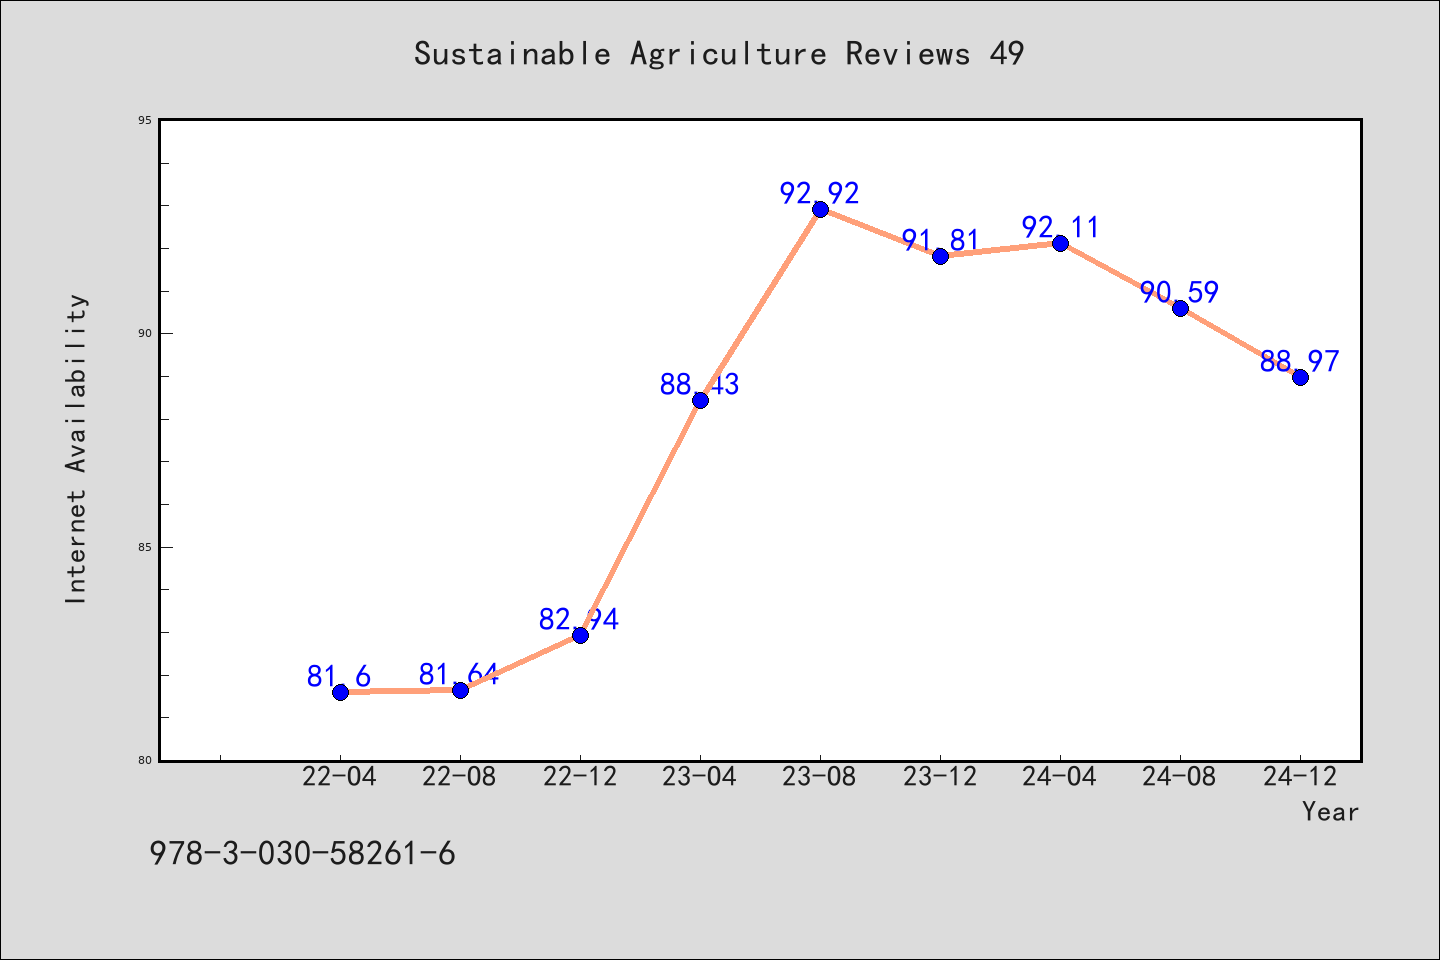Click the 81.6 value label
Image resolution: width=1440 pixels, height=960 pixels.
tap(339, 677)
